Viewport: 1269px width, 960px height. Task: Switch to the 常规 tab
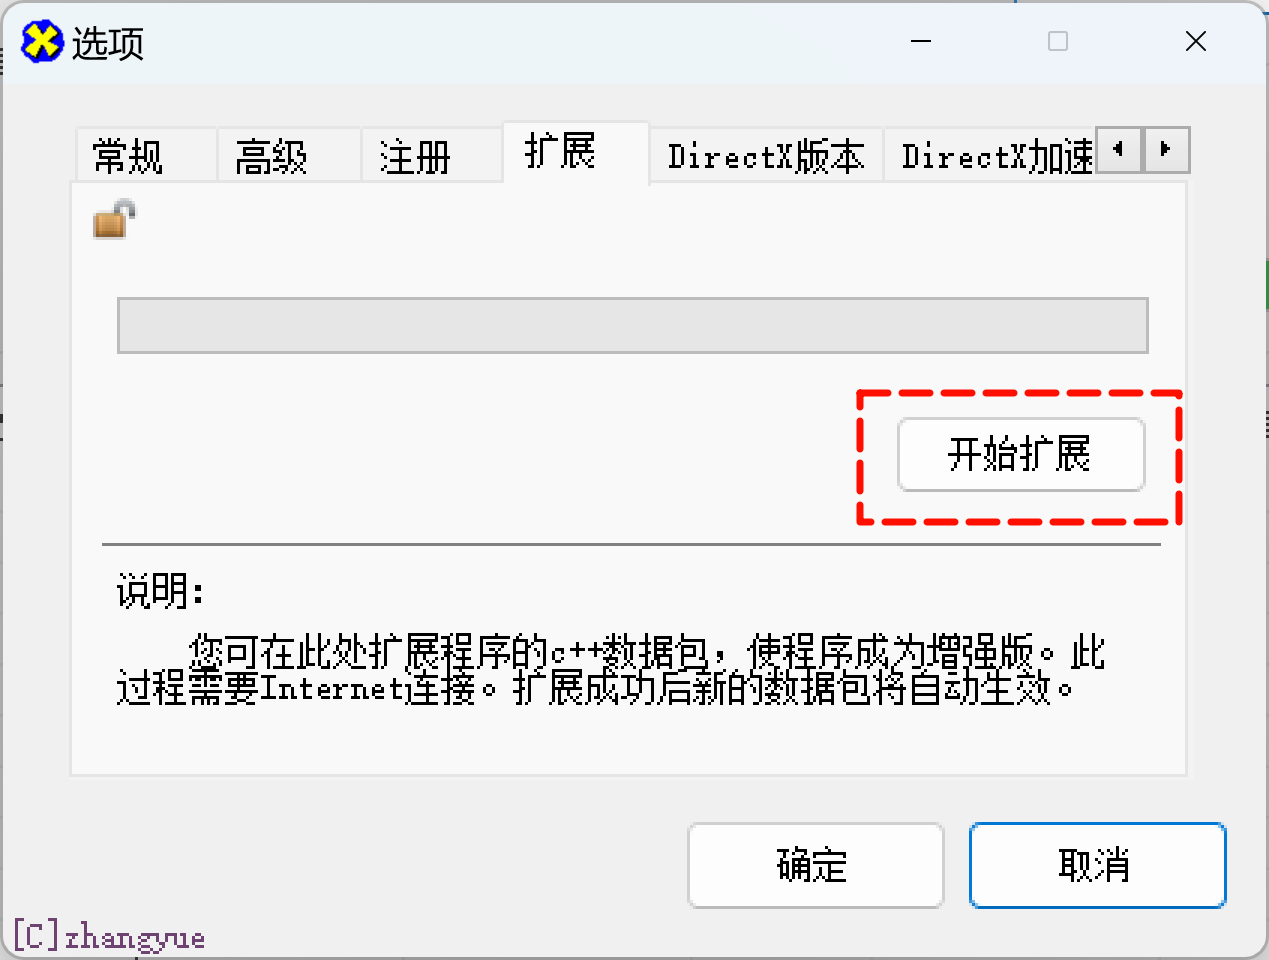pos(146,156)
